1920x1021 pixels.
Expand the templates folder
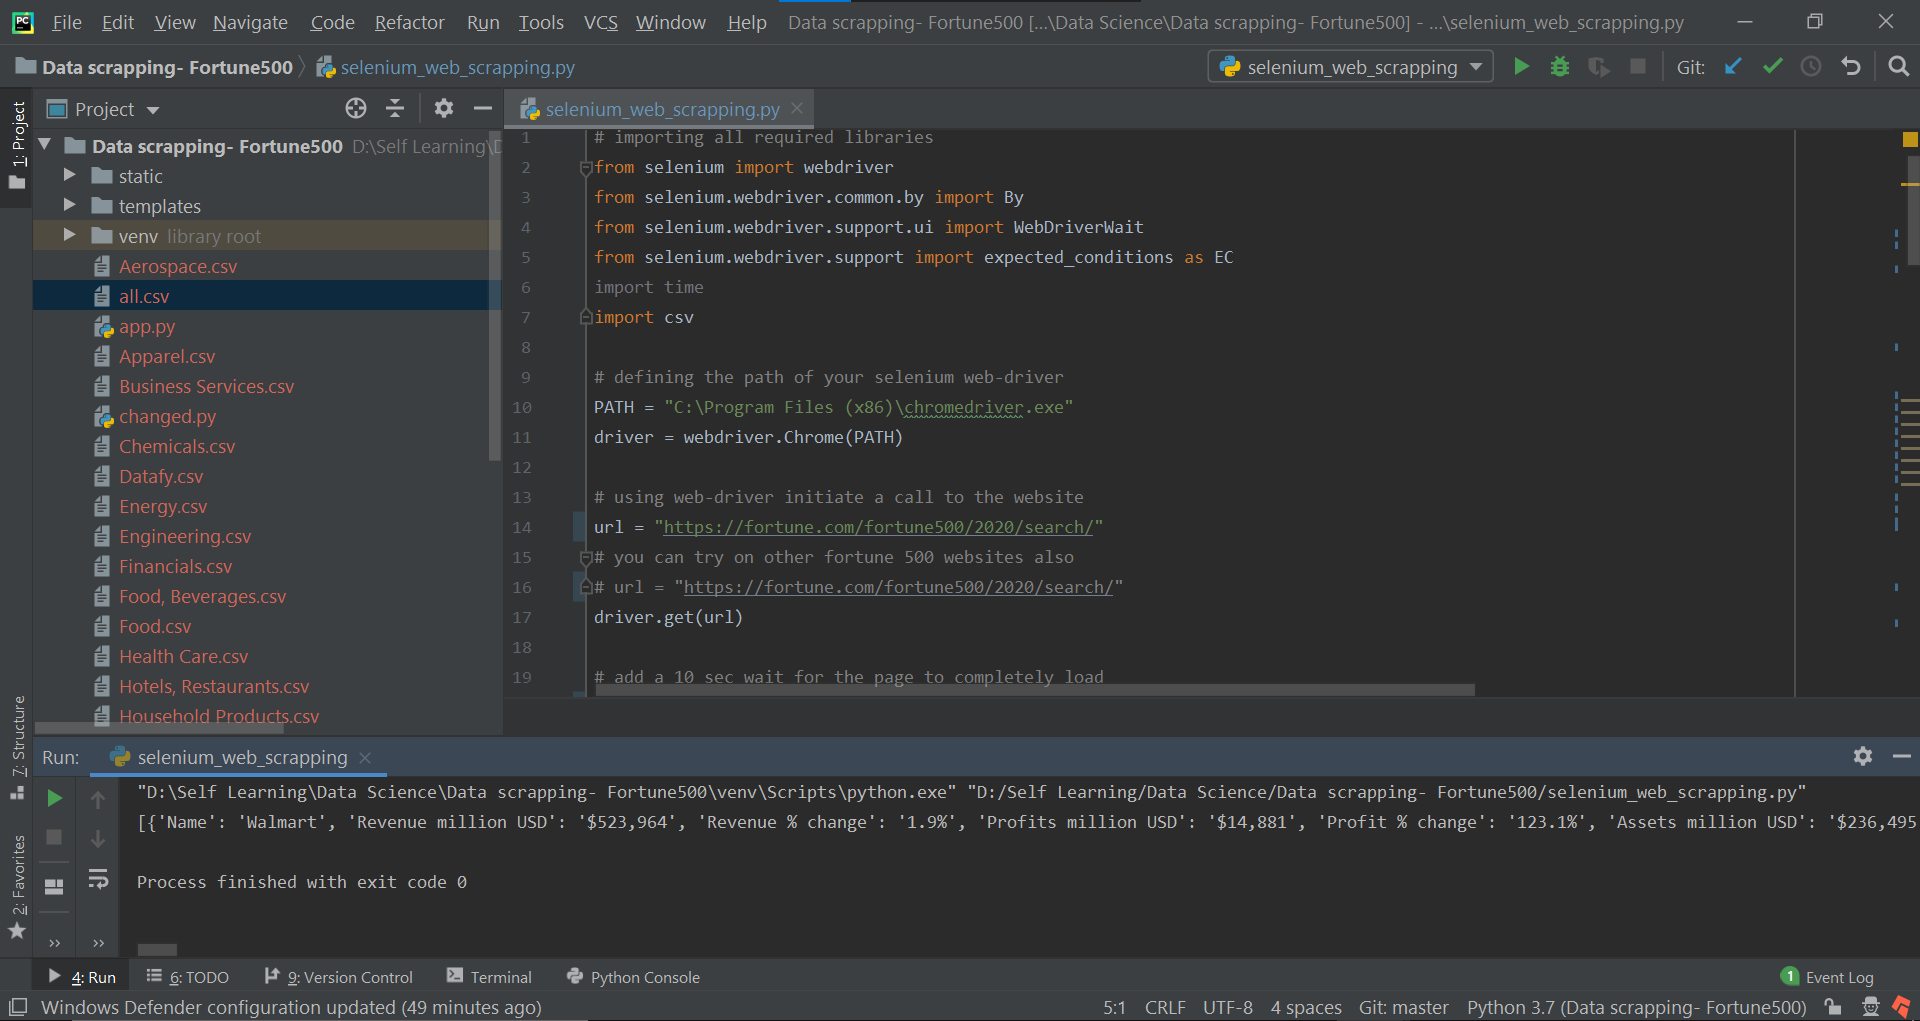coord(69,206)
